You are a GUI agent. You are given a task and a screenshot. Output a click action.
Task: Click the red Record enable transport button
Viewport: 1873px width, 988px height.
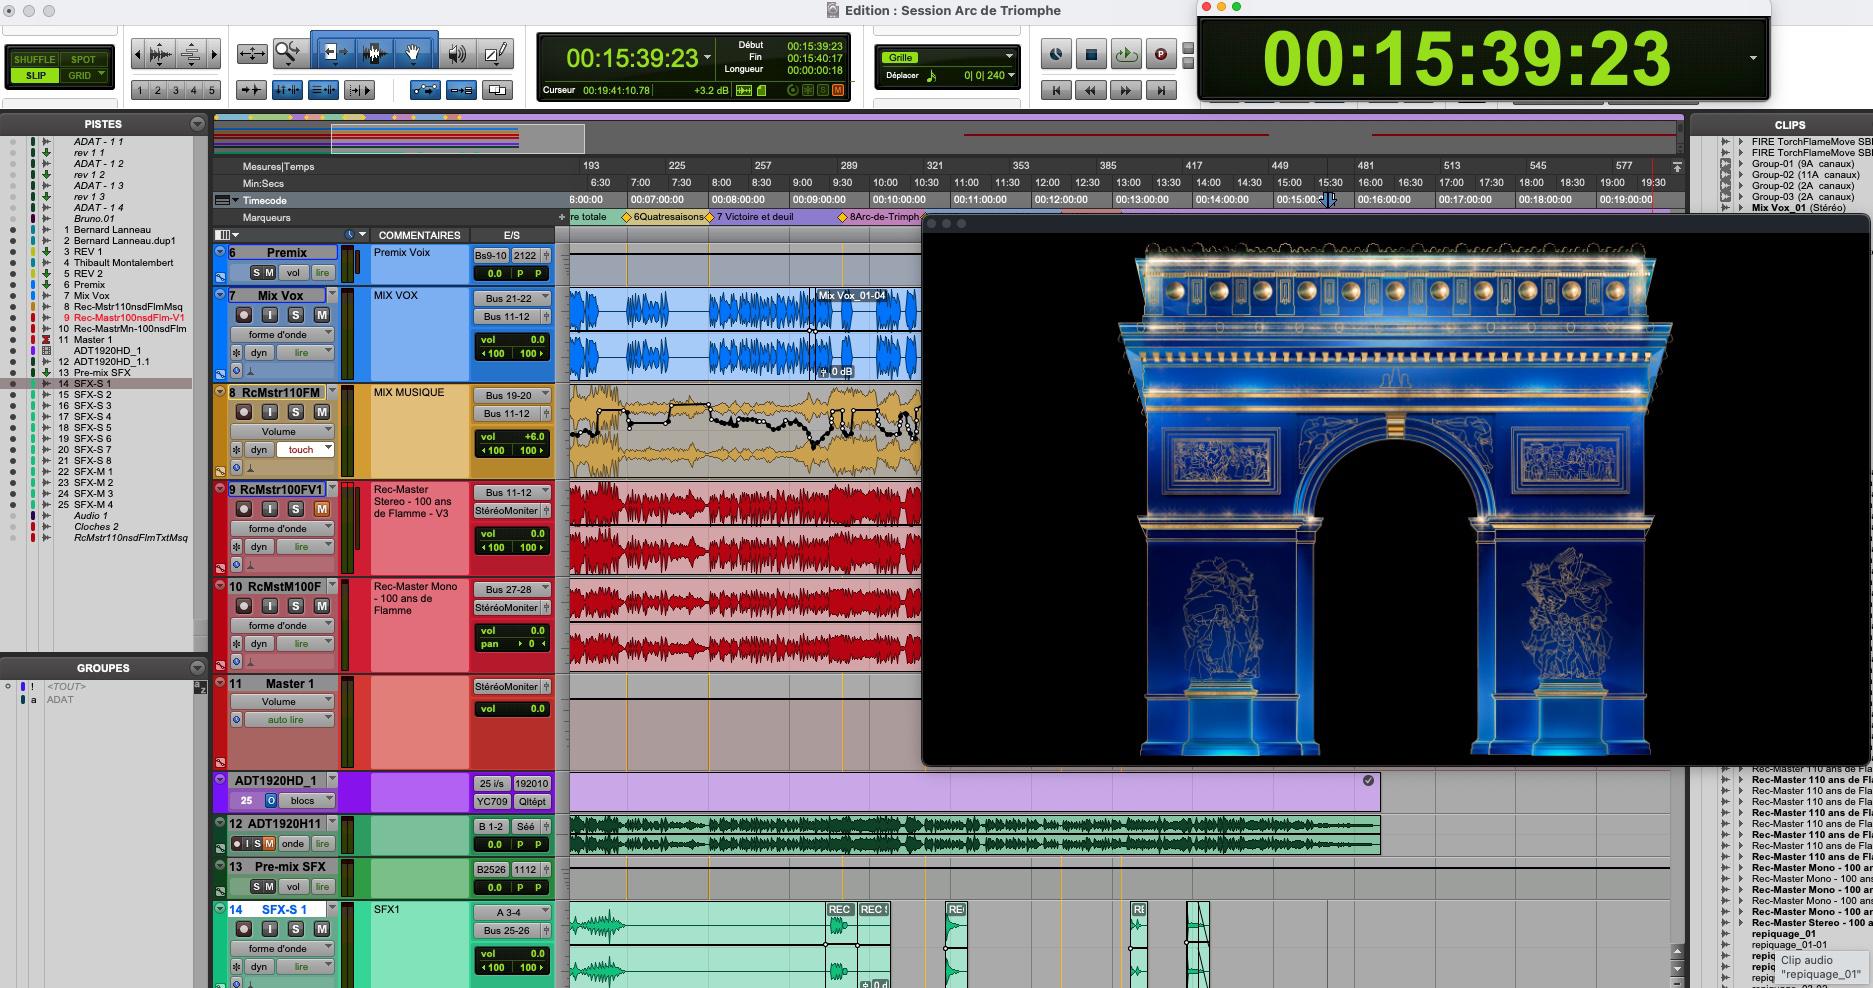(1161, 54)
